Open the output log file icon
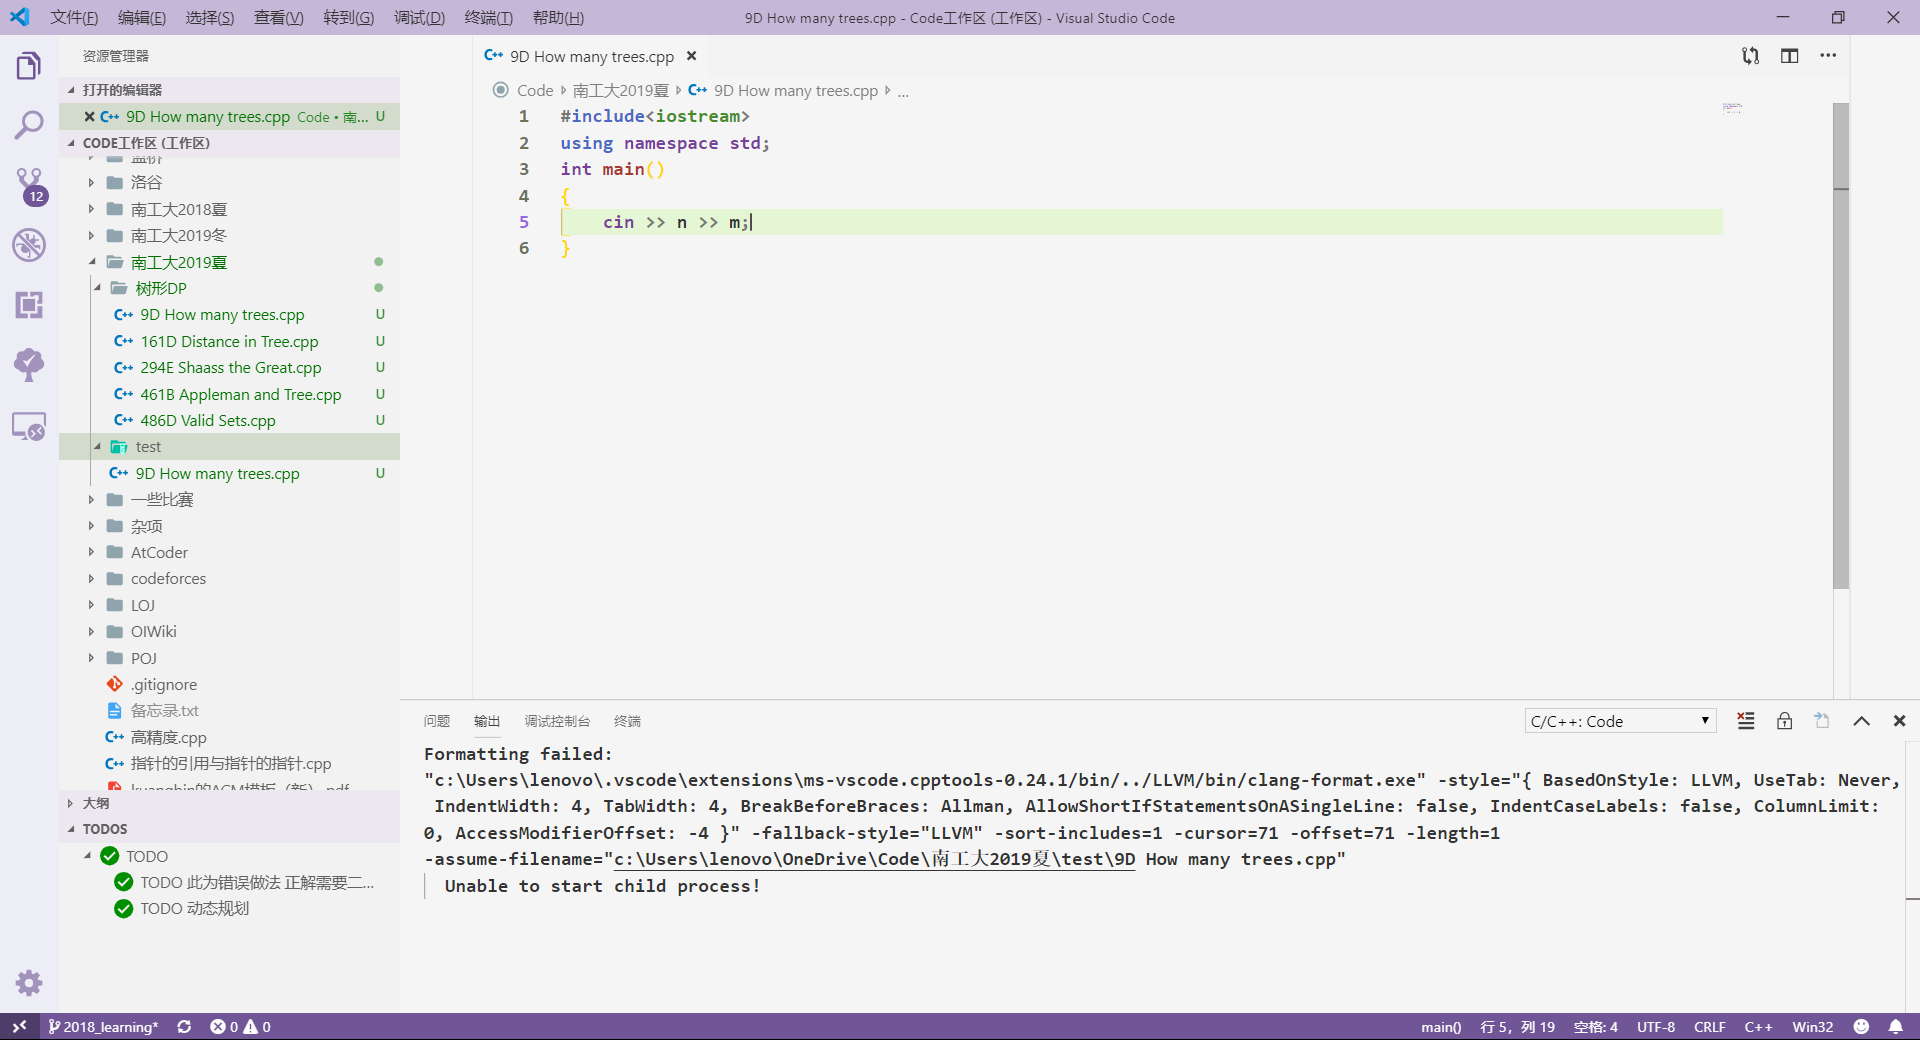This screenshot has width=1920, height=1040. [x=1822, y=721]
